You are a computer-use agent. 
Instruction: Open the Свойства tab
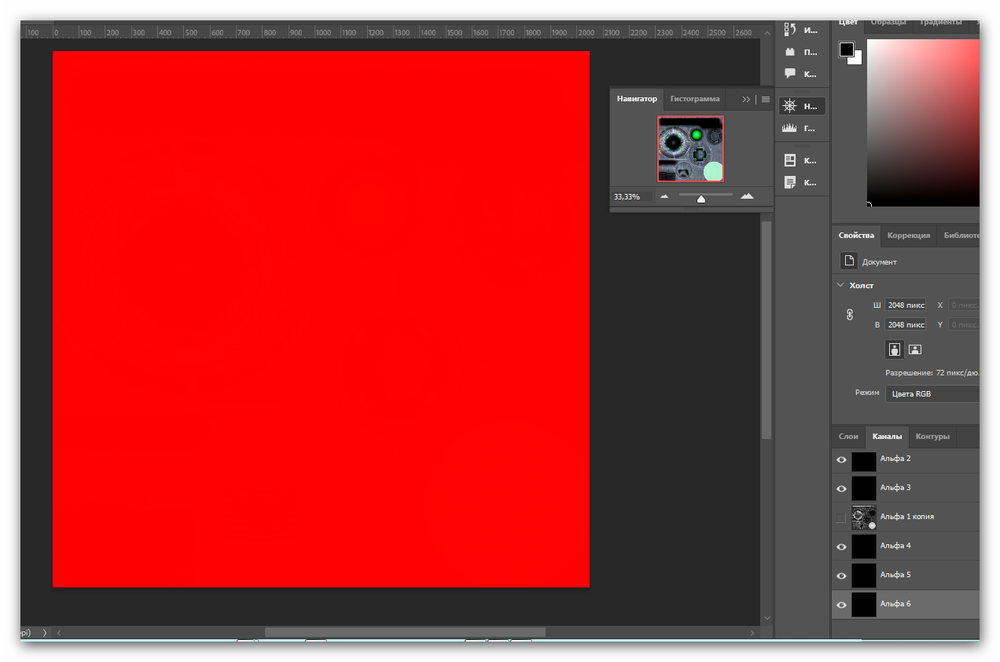tap(856, 235)
